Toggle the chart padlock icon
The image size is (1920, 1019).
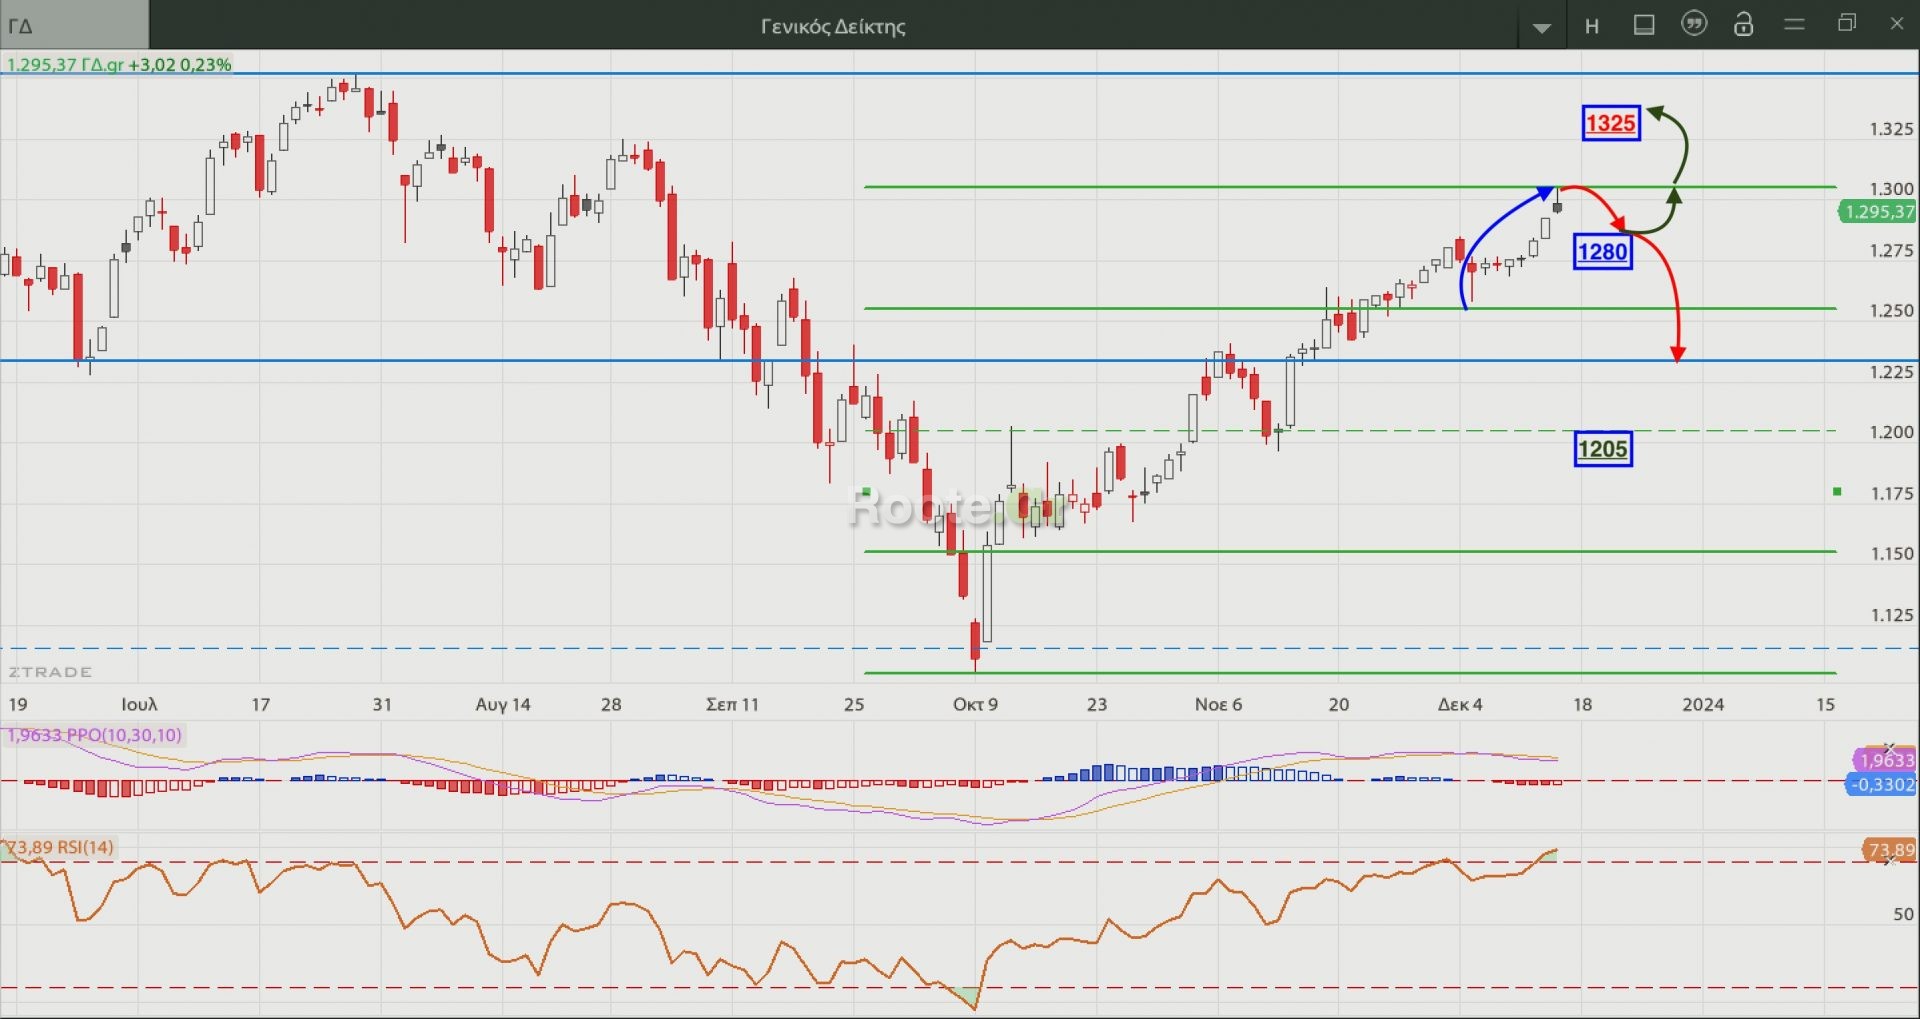(1743, 25)
